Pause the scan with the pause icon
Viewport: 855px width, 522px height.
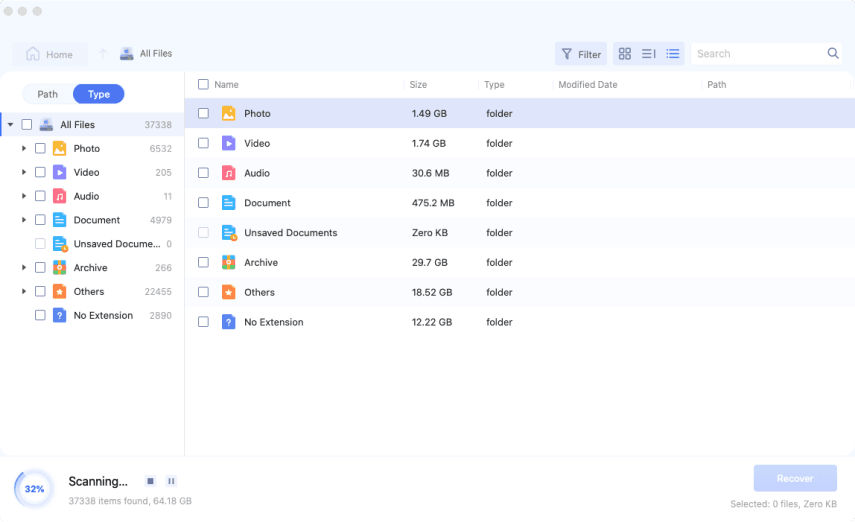tap(171, 481)
